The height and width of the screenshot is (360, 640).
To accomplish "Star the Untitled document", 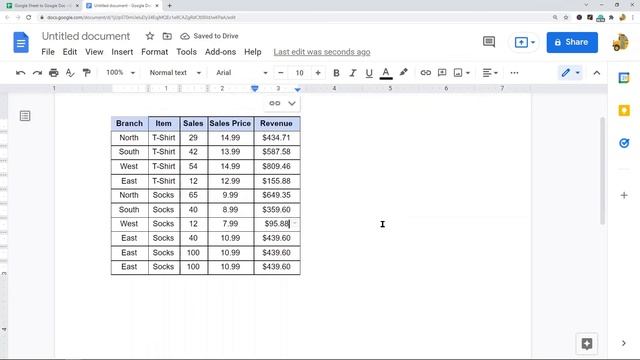I will click(x=150, y=36).
